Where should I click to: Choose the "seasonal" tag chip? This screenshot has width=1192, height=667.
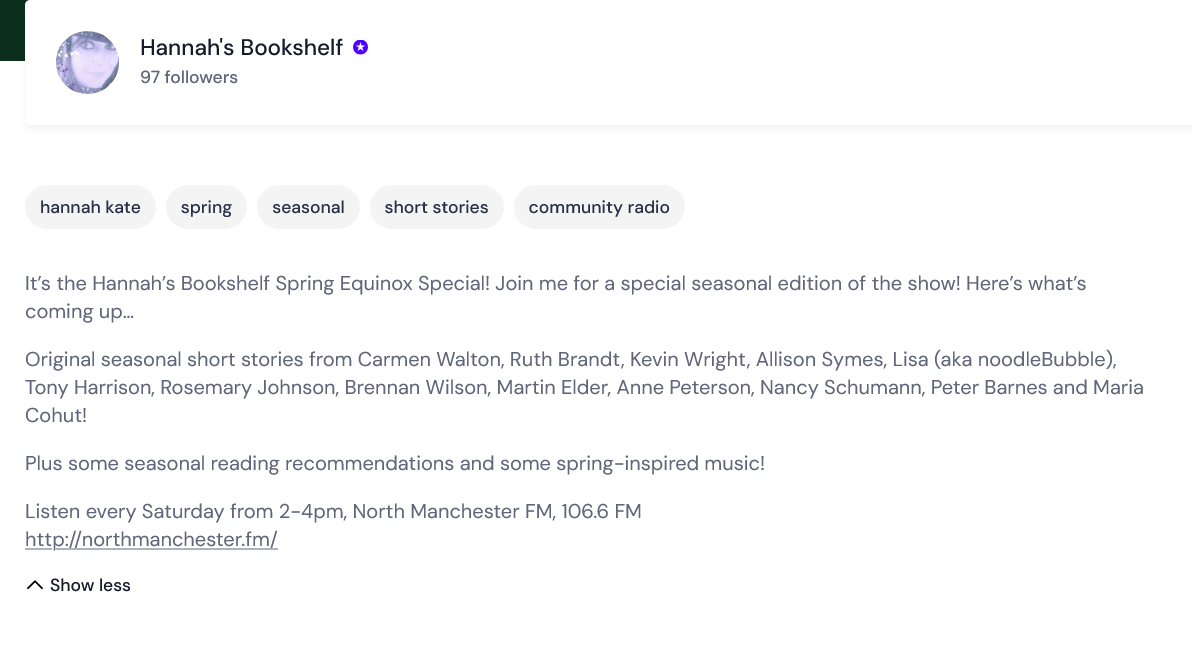click(308, 207)
